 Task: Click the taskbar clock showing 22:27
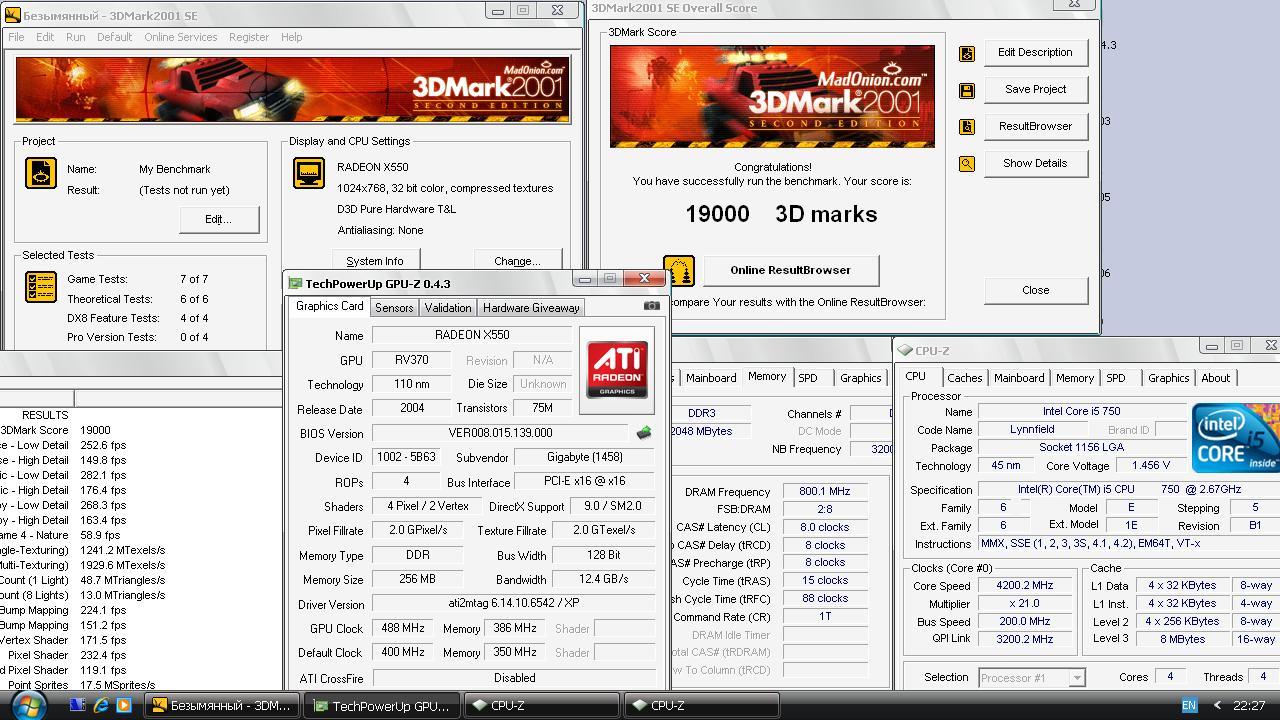click(x=1249, y=705)
